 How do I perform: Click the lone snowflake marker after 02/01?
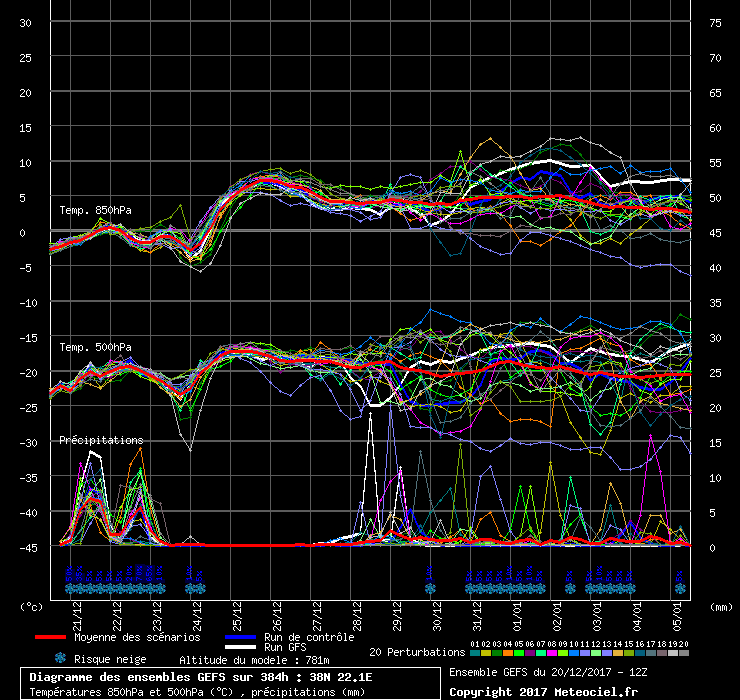coord(570,589)
